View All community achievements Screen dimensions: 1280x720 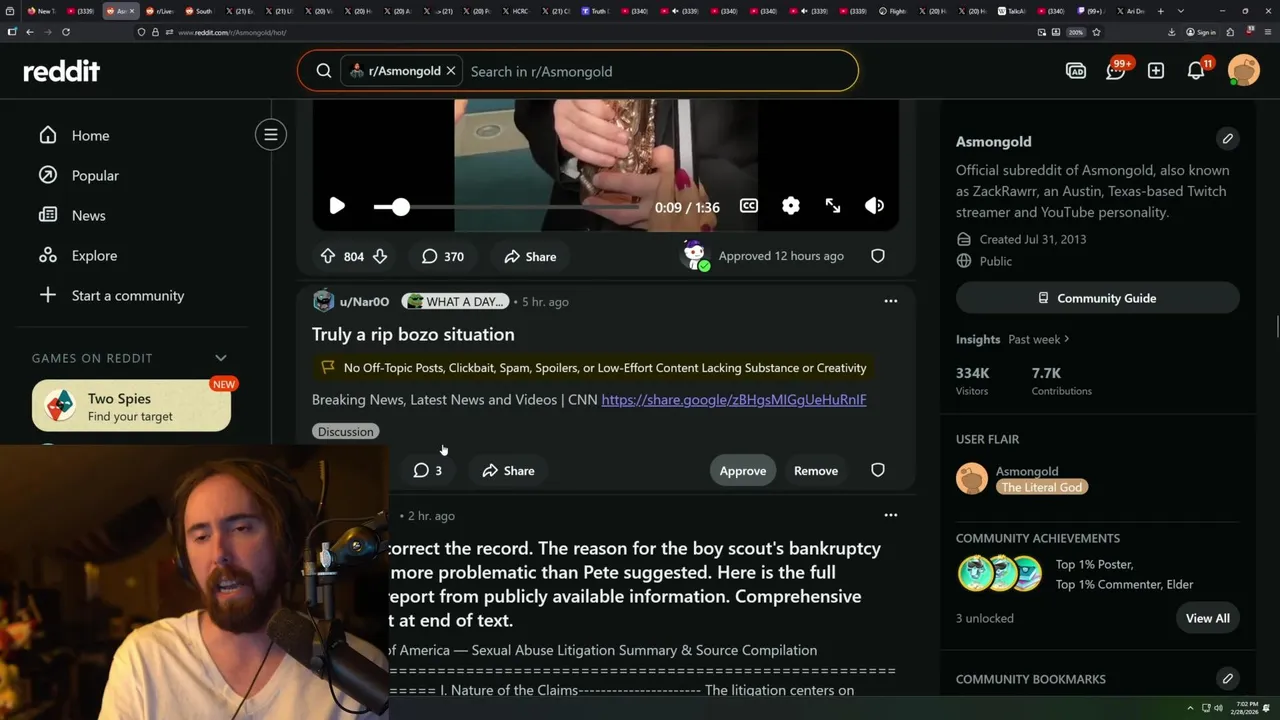coord(1208,618)
